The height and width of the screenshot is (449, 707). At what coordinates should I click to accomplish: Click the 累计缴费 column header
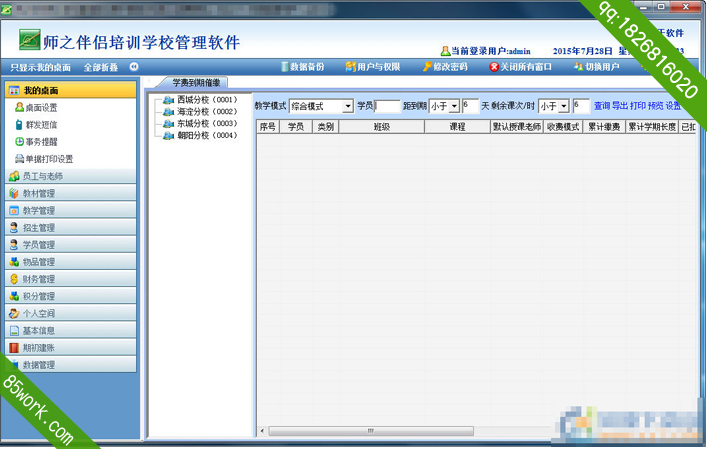click(x=604, y=127)
